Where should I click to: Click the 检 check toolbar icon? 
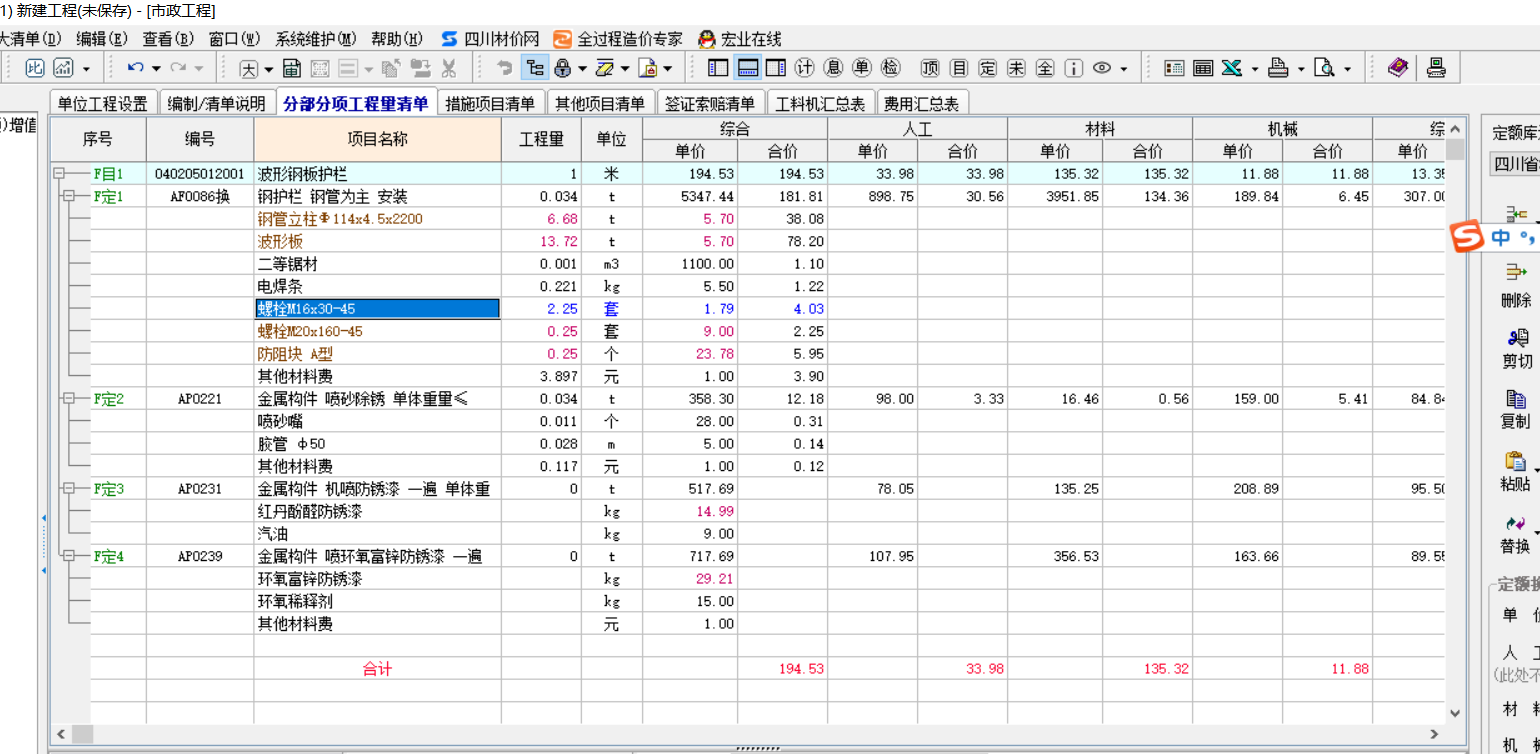click(891, 68)
